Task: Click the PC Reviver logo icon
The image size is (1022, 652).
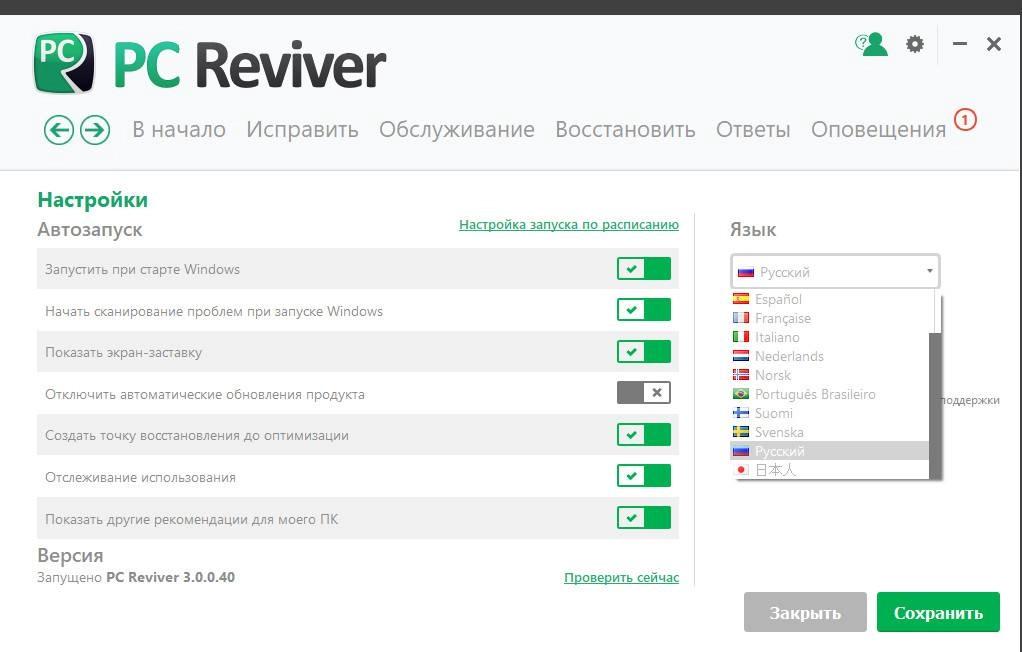Action: [x=64, y=63]
